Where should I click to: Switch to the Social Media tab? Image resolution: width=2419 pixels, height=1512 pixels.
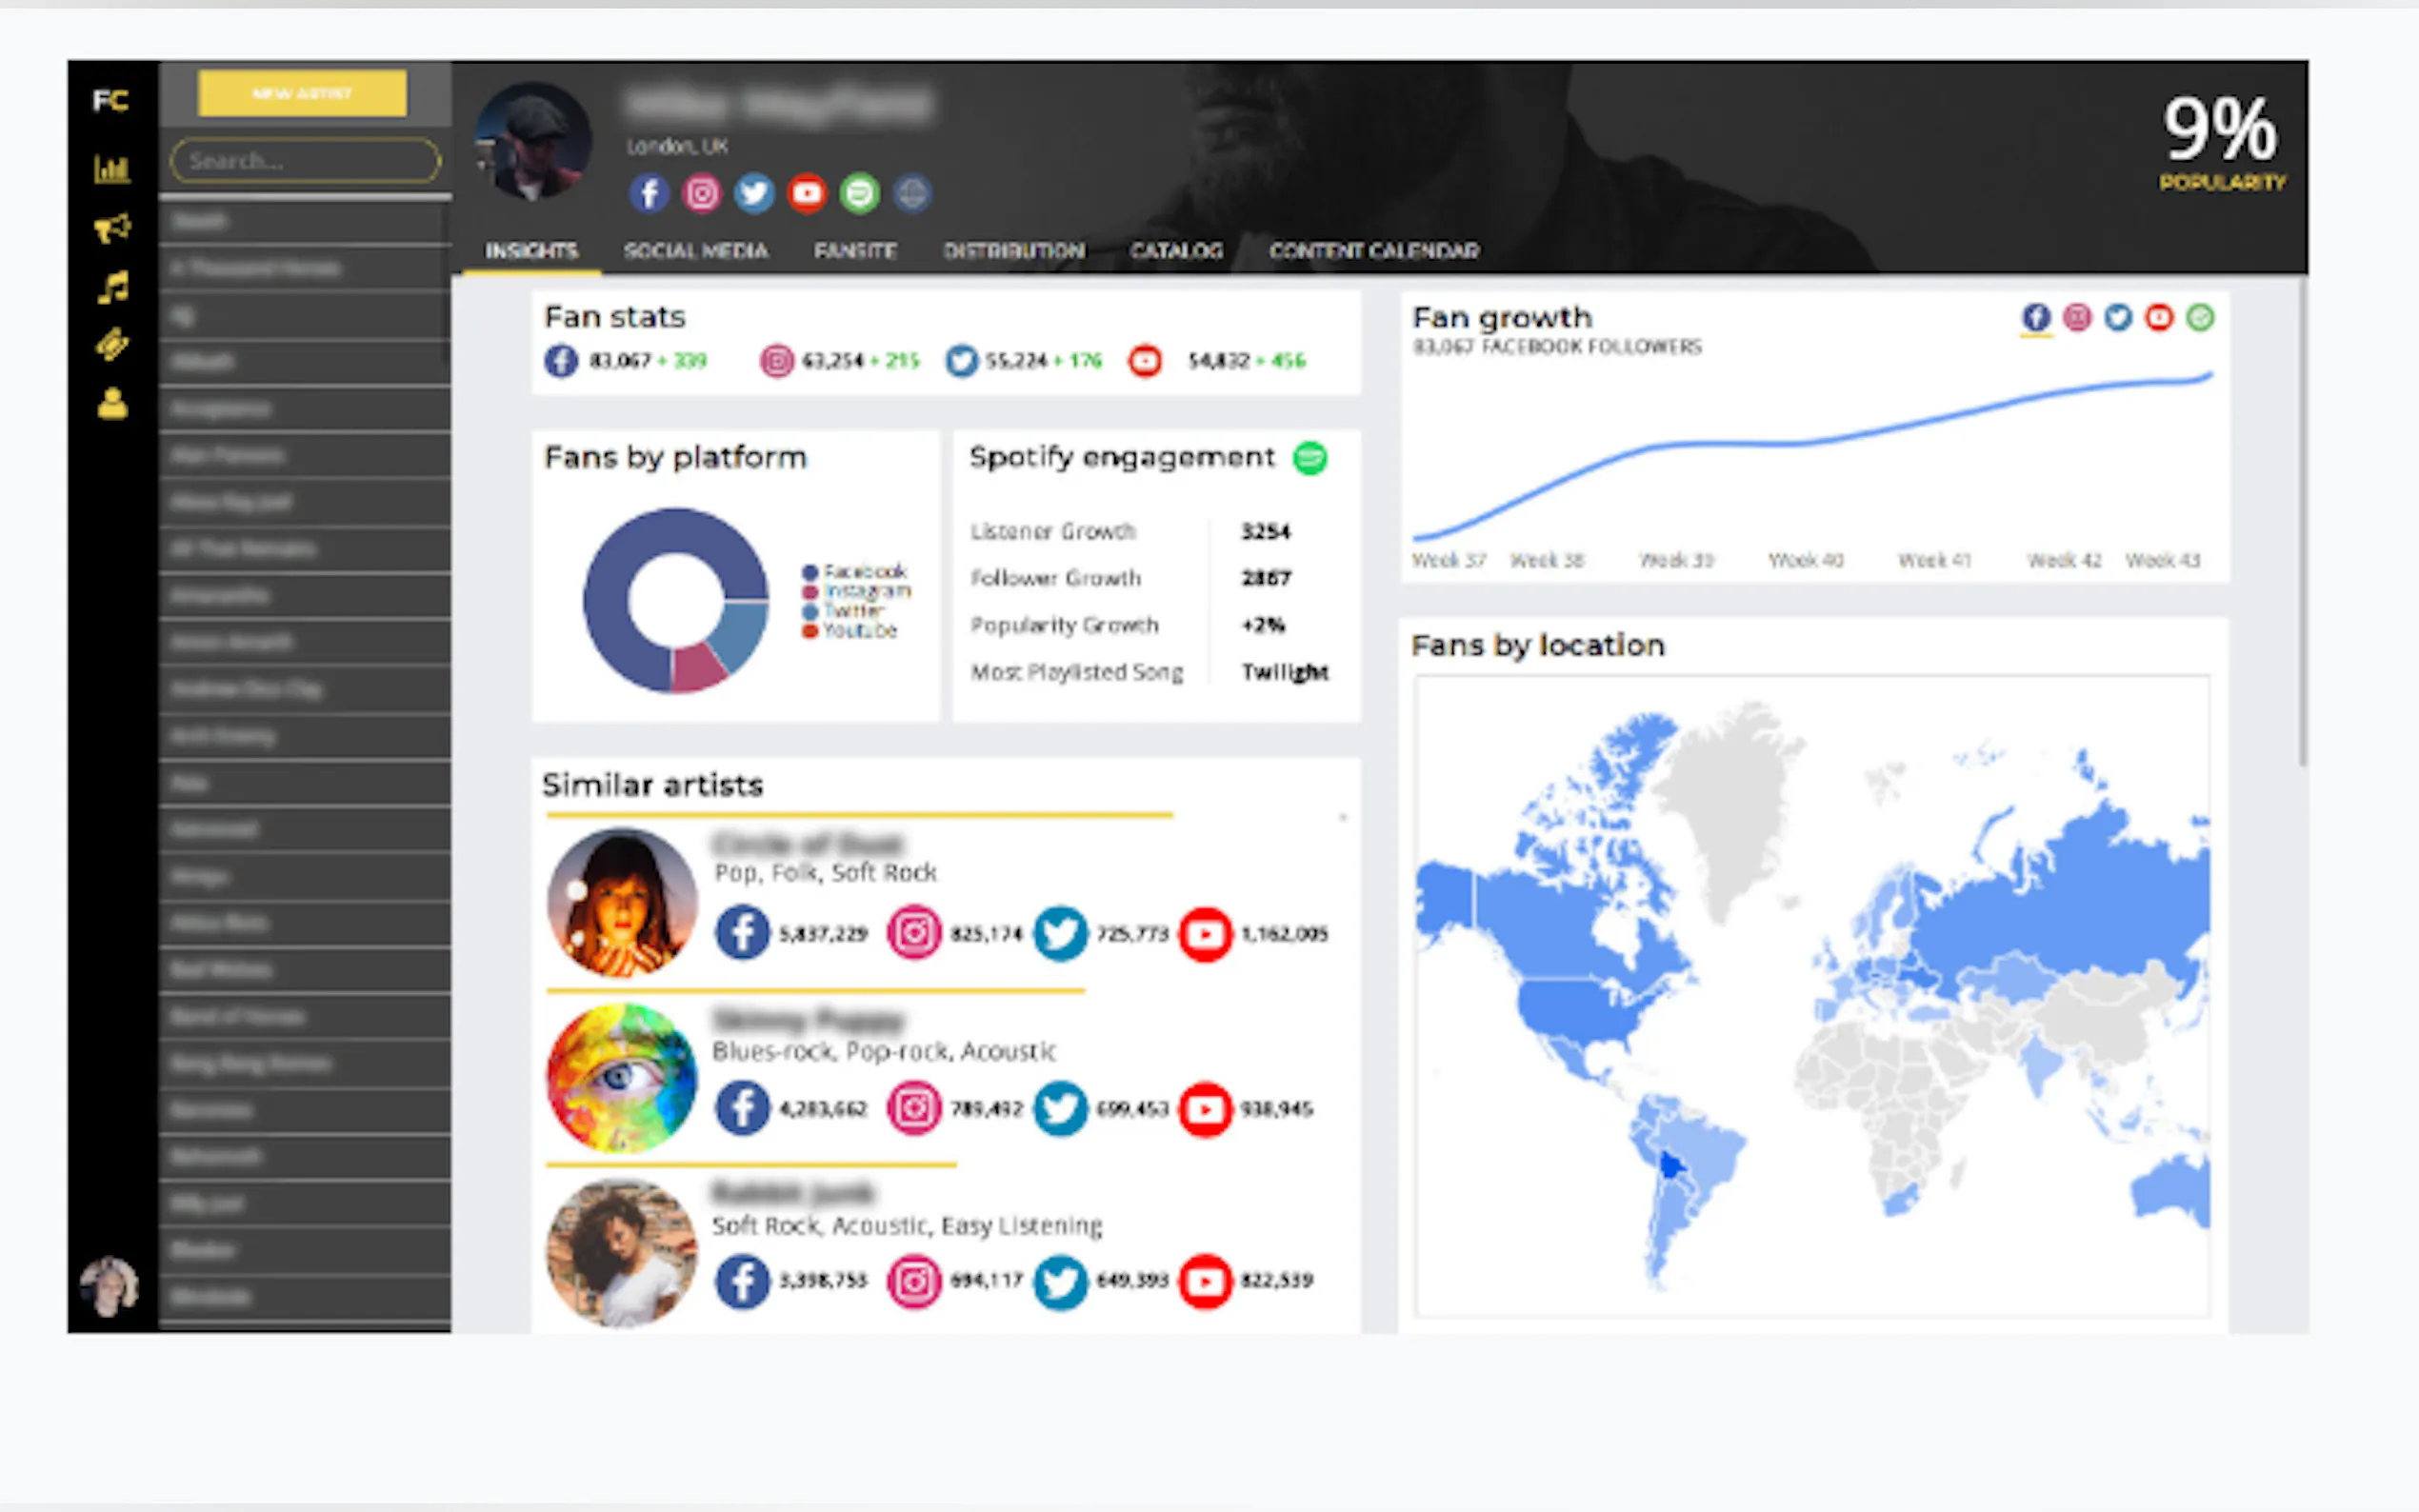tap(696, 251)
